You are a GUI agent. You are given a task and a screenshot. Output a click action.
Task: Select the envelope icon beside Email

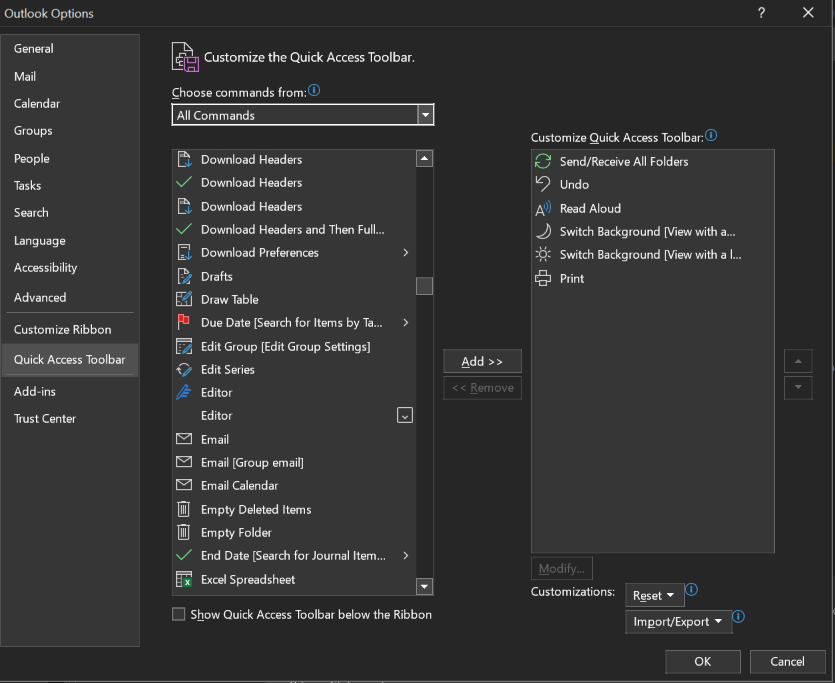pyautogui.click(x=184, y=439)
